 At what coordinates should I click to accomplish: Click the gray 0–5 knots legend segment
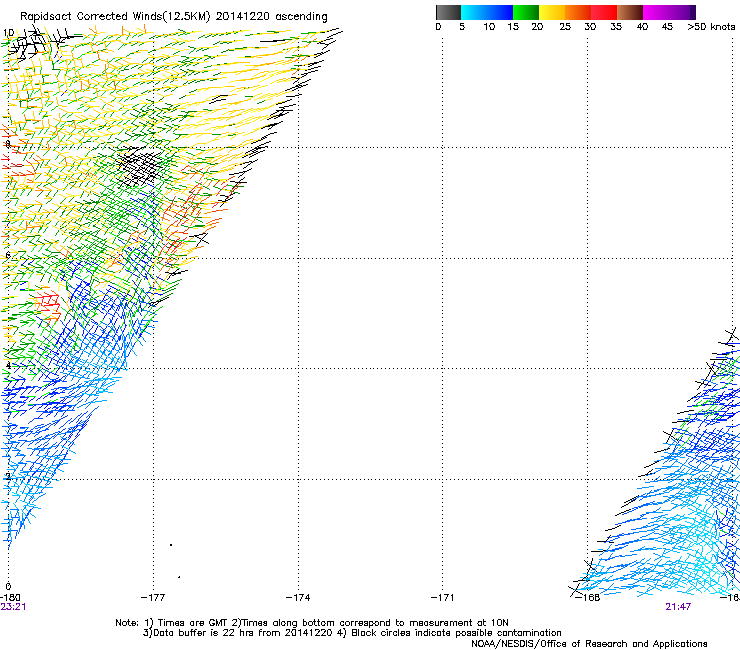click(448, 12)
